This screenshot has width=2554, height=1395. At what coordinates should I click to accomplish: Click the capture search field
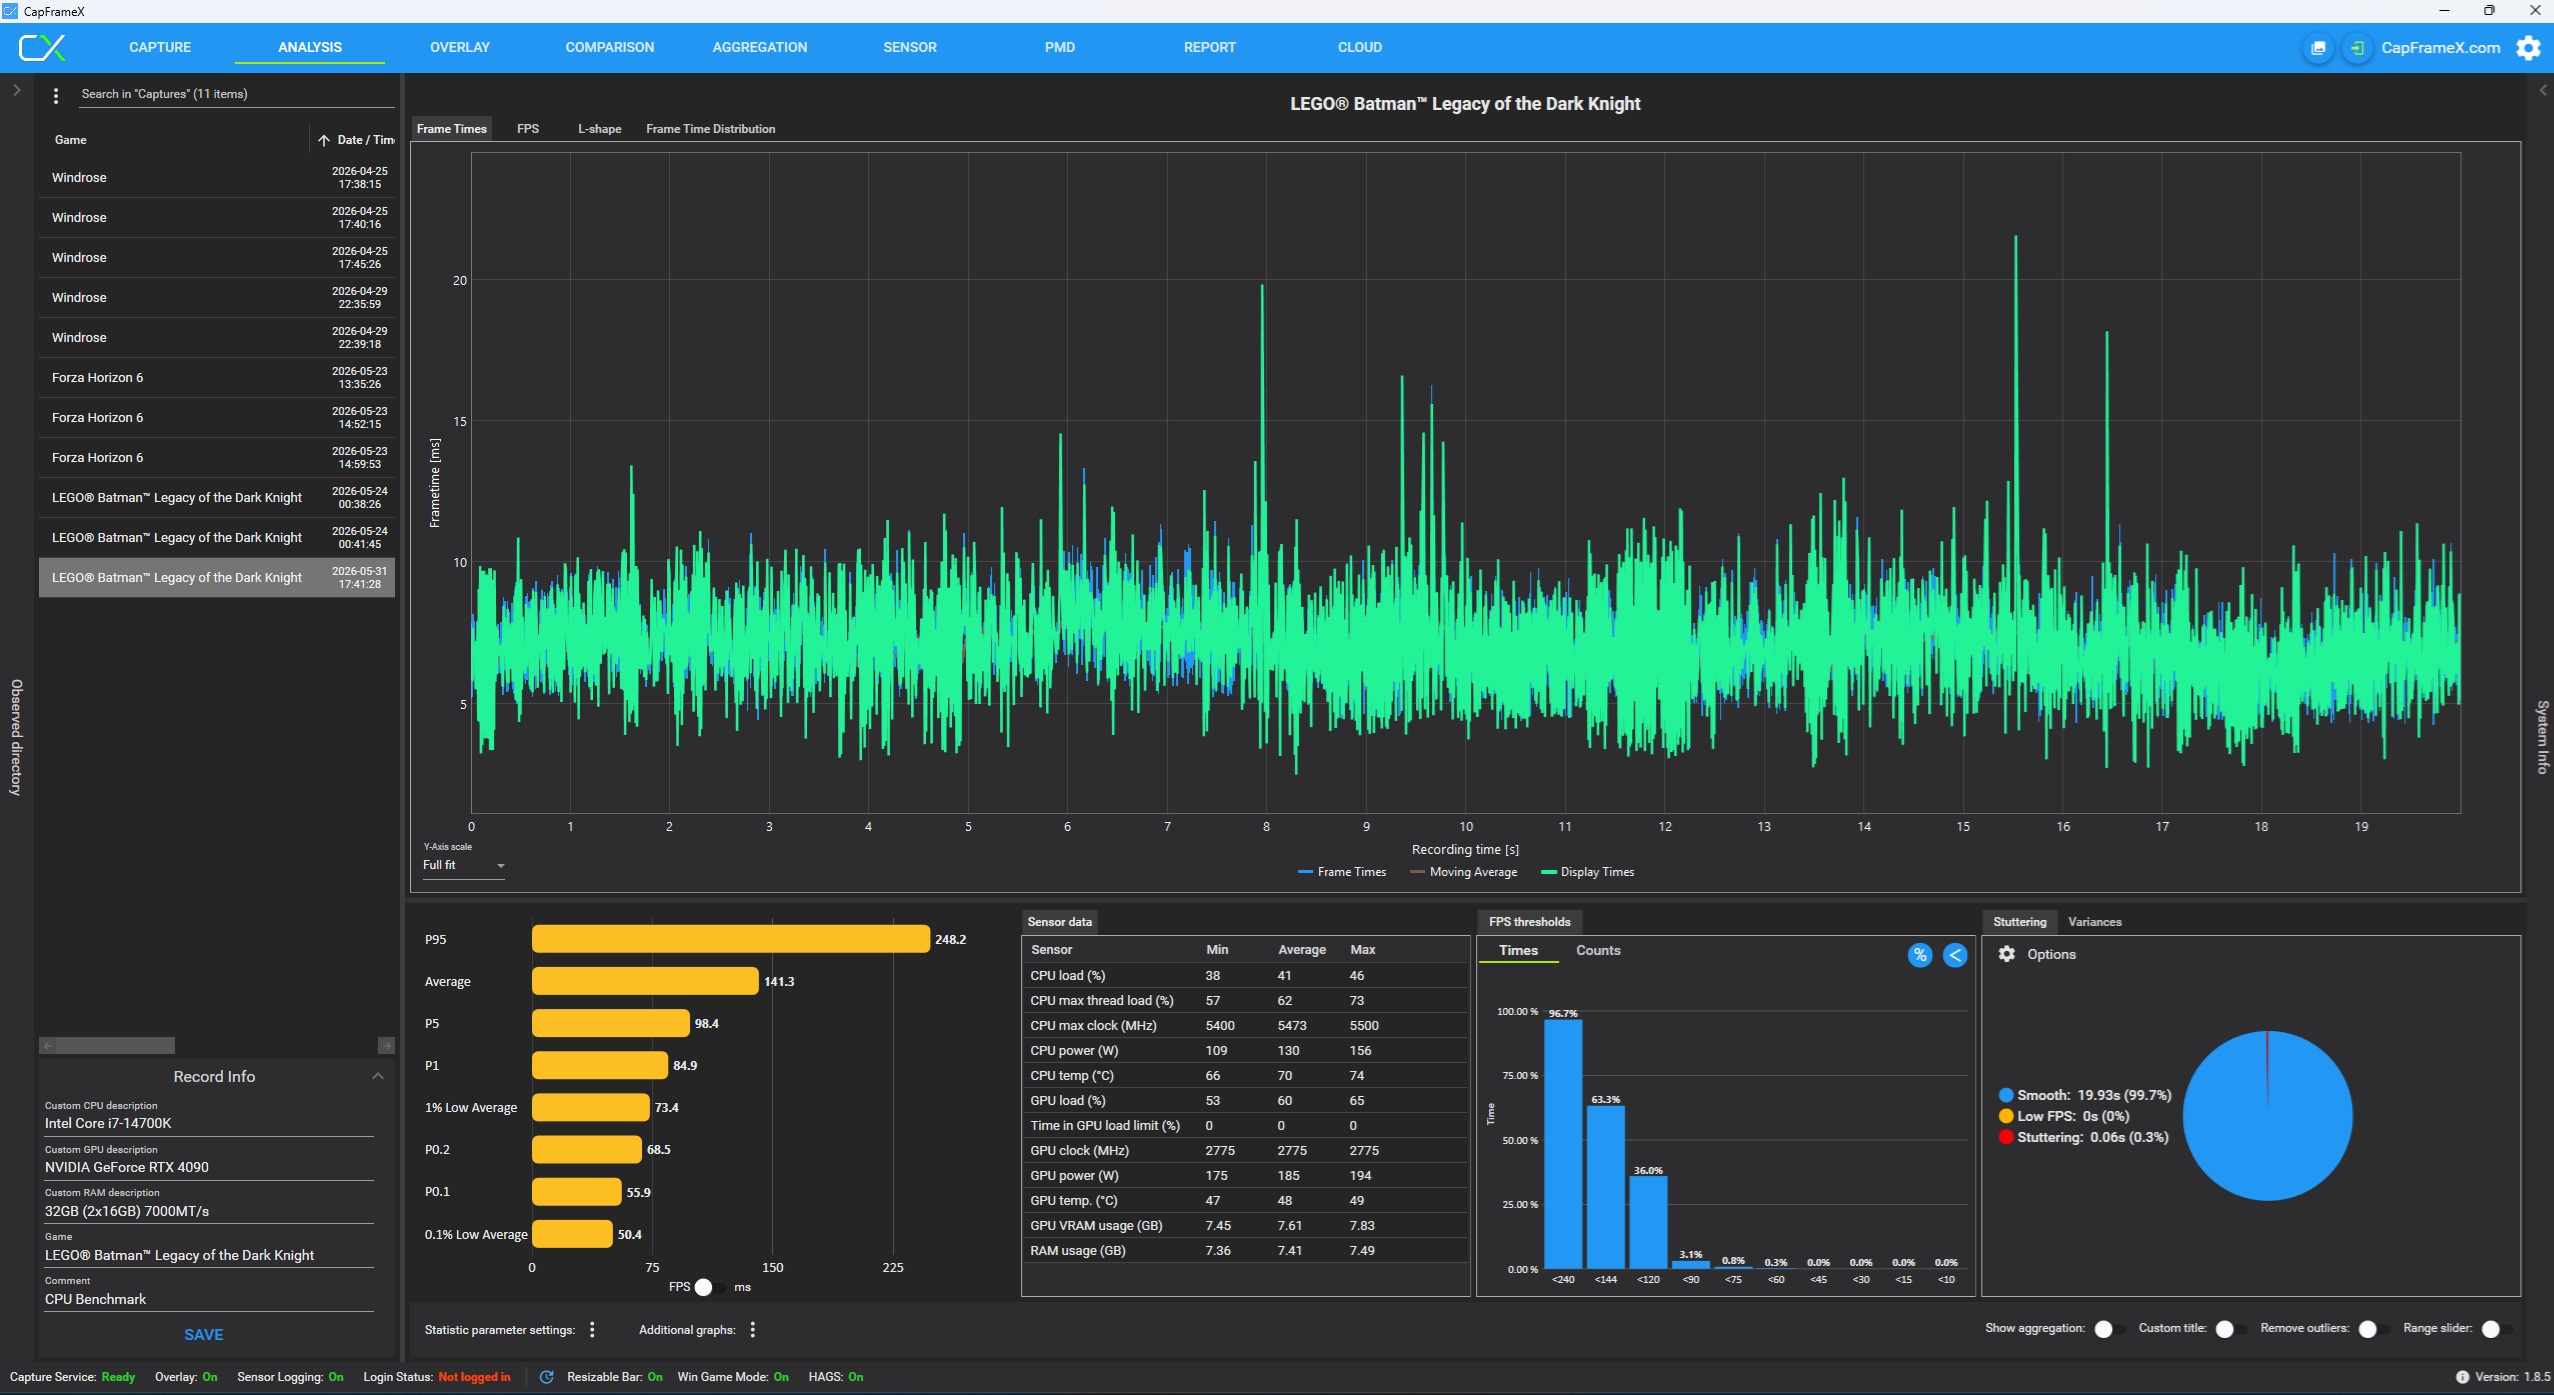coord(236,94)
